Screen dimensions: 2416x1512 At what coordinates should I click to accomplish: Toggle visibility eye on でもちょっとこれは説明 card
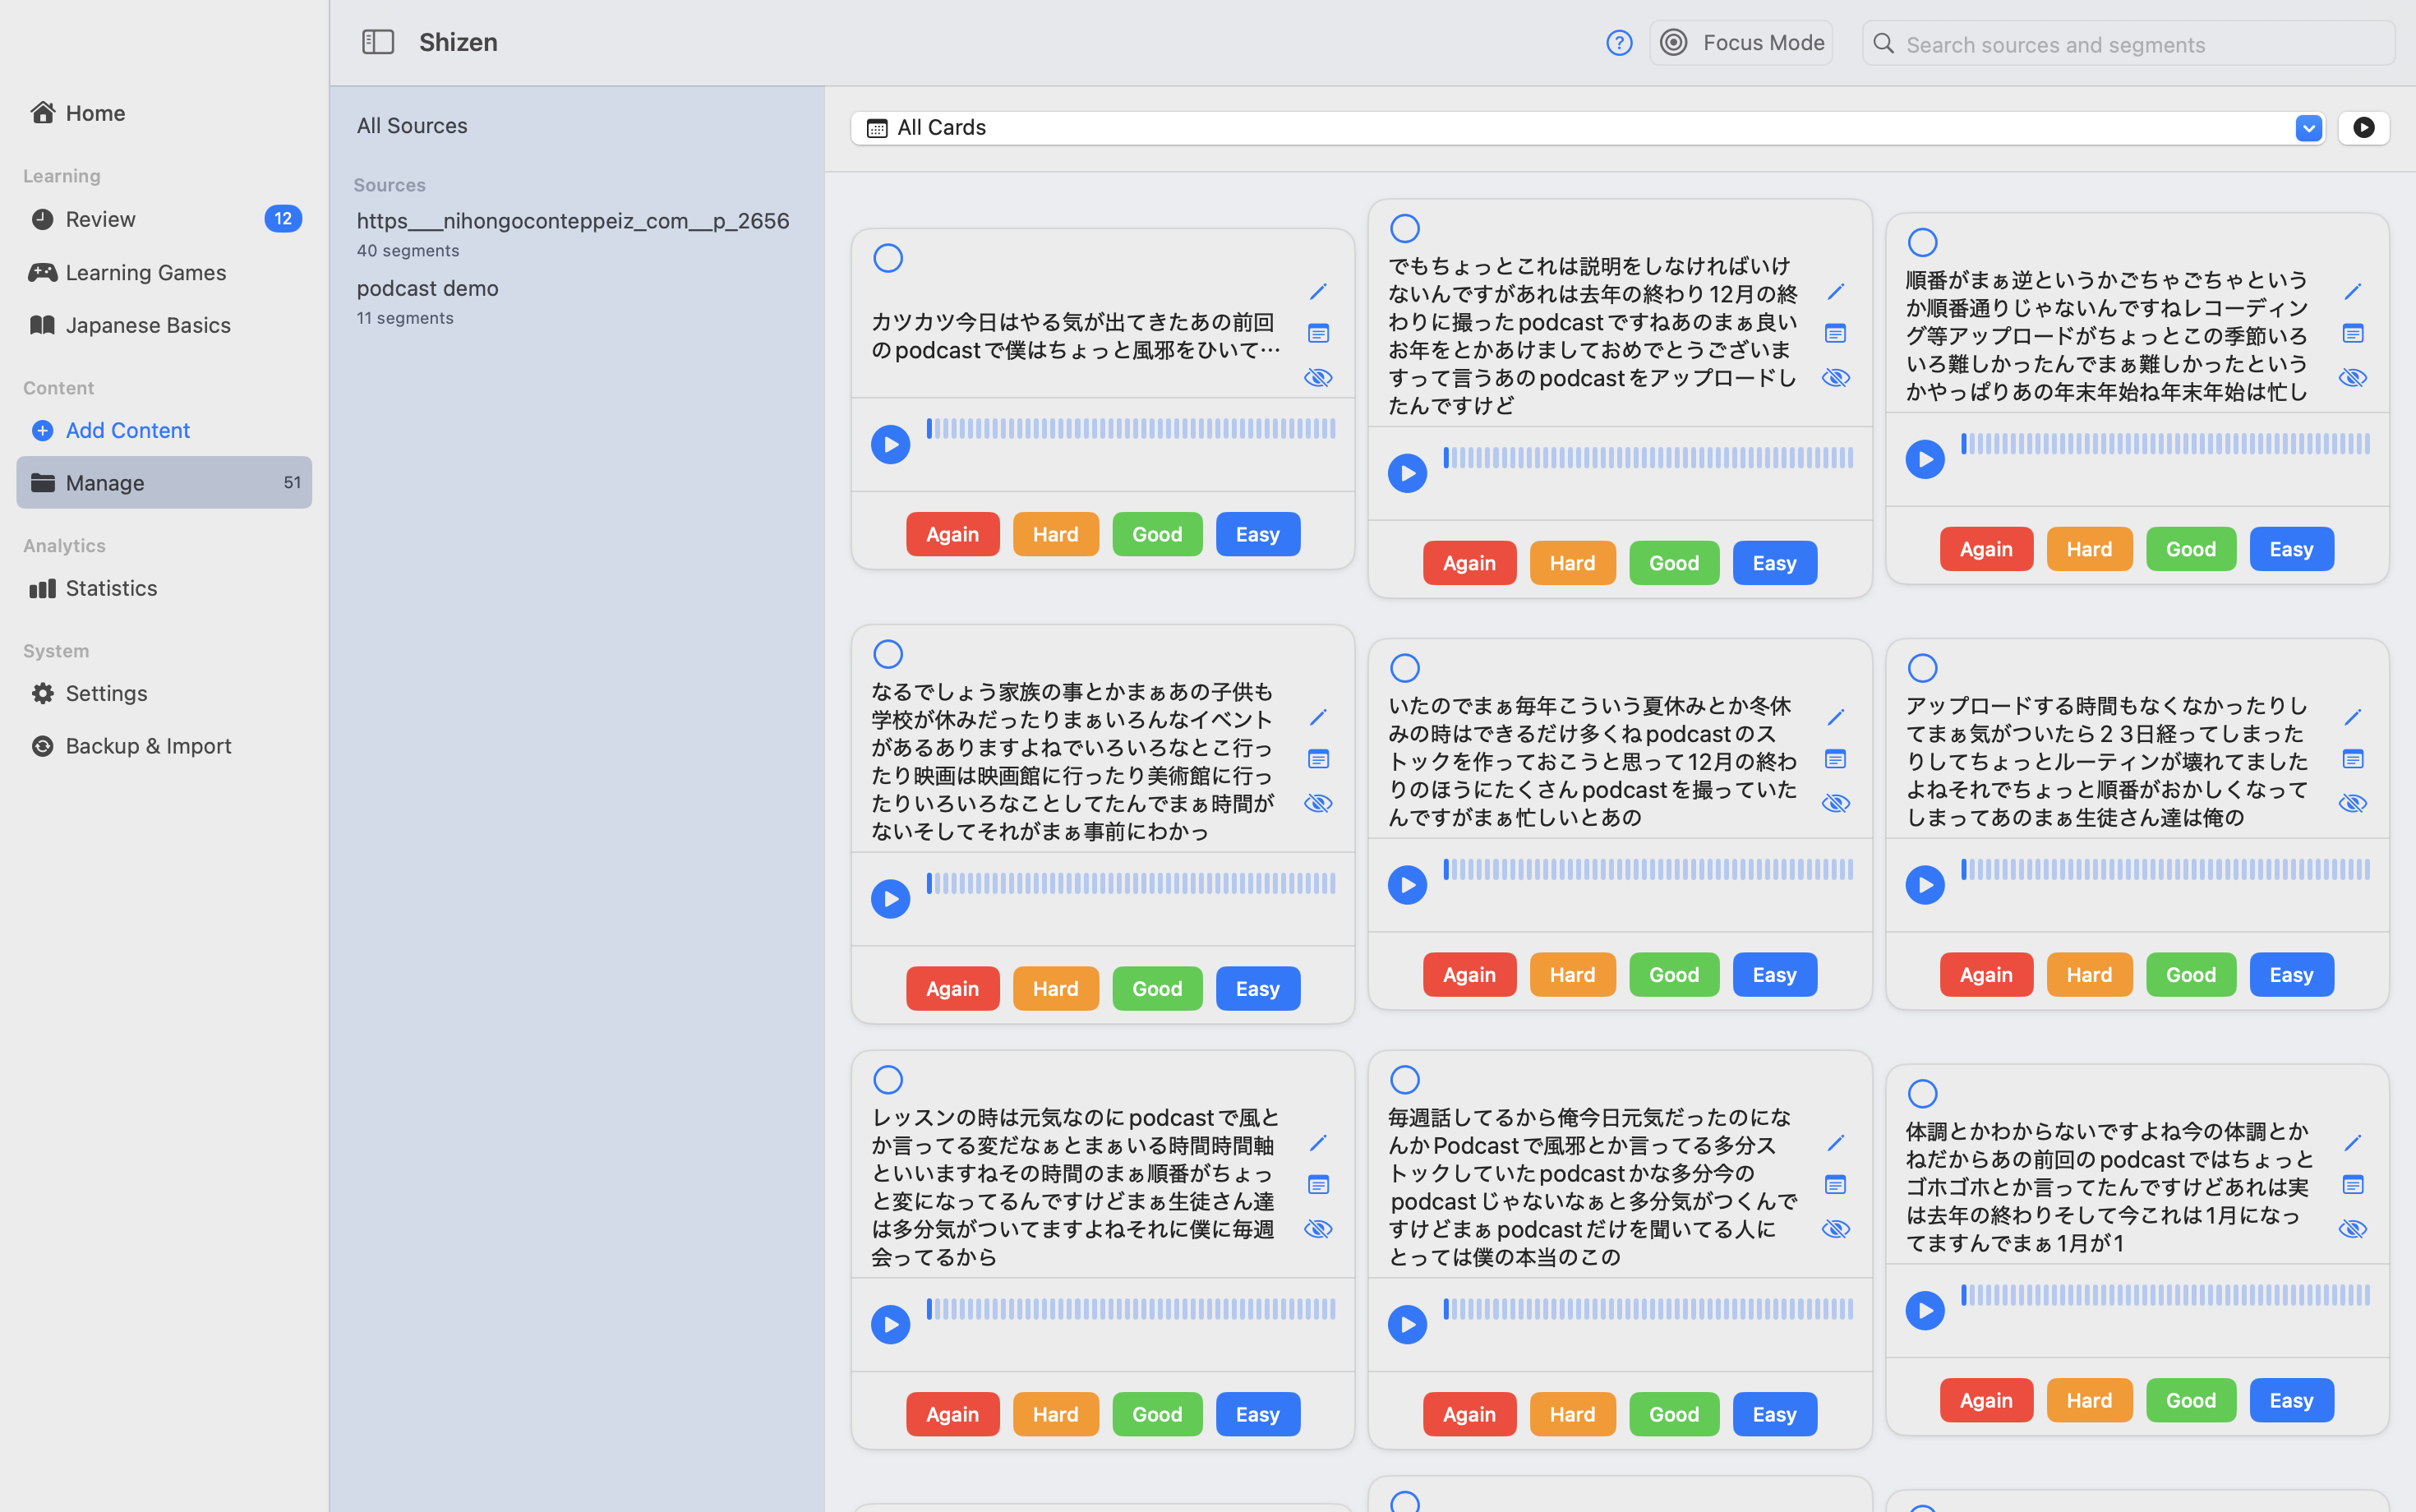tap(1835, 378)
